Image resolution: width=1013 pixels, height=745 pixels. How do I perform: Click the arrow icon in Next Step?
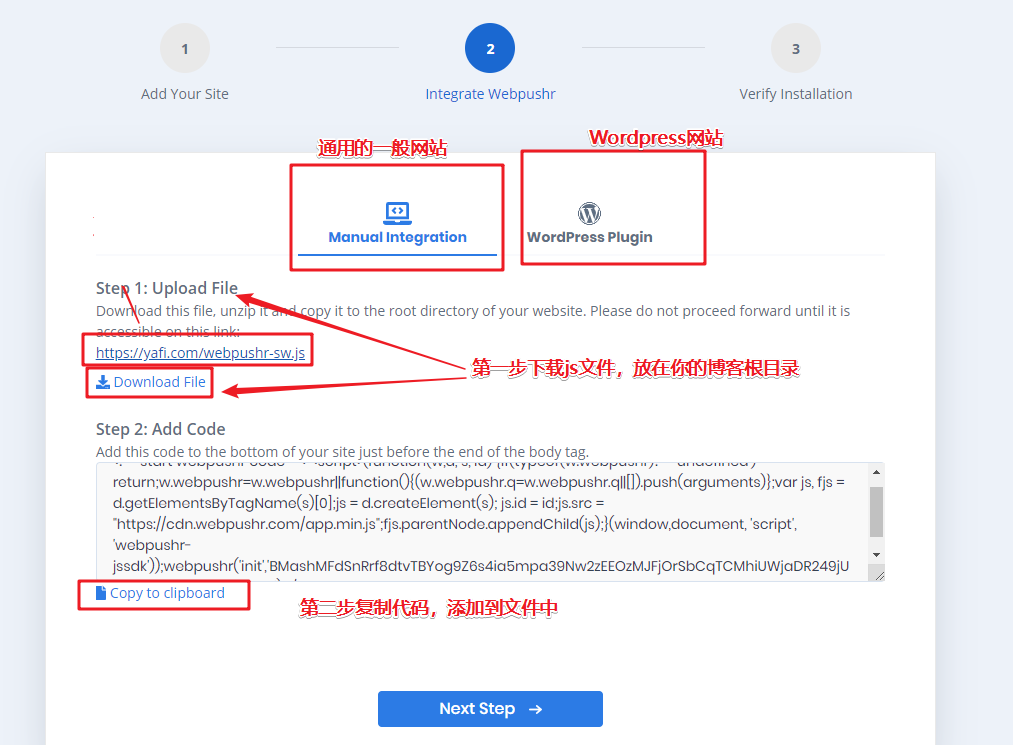coord(535,709)
